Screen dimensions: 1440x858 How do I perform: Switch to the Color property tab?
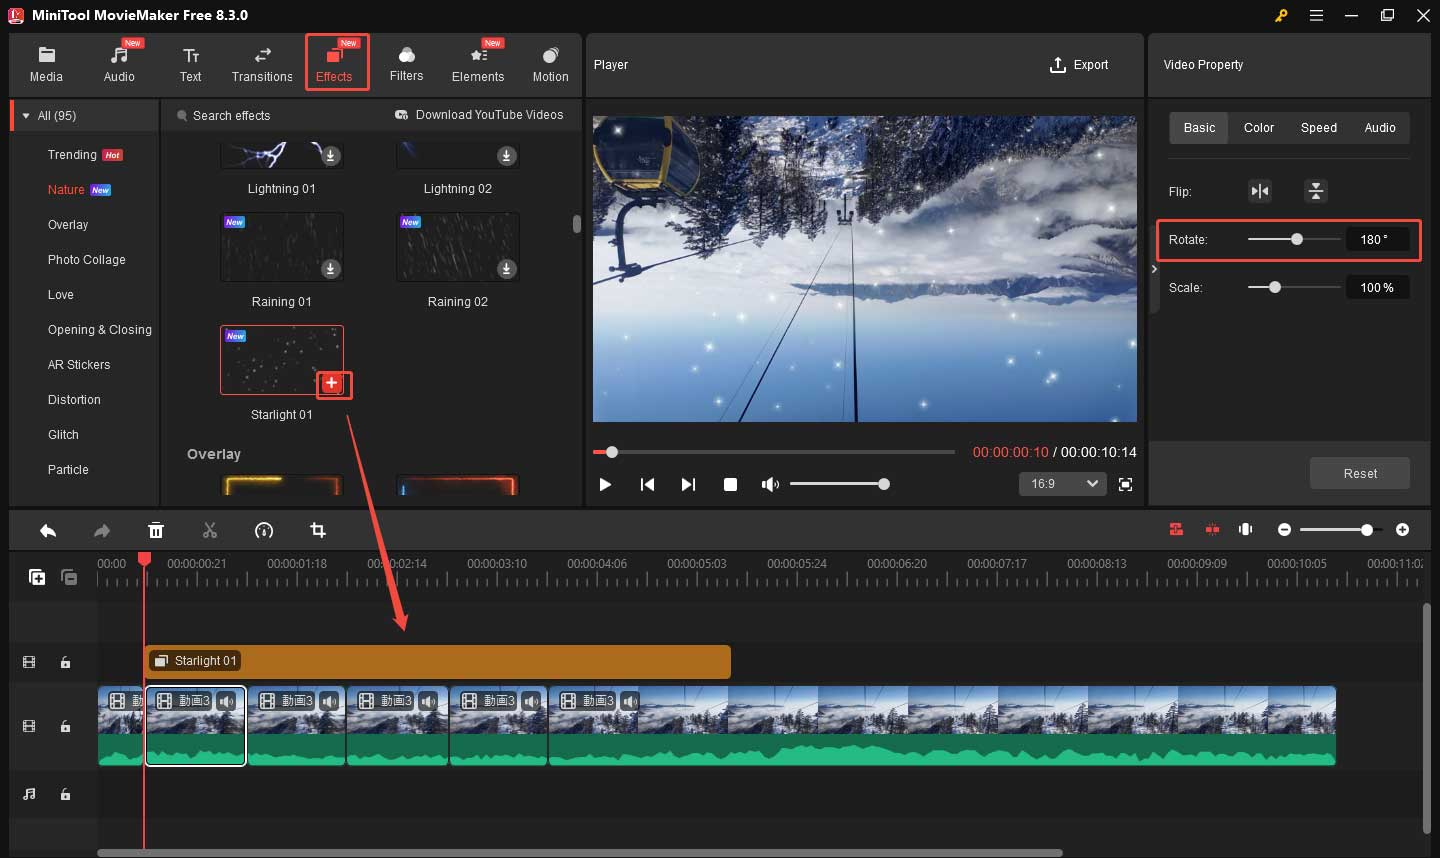pyautogui.click(x=1258, y=128)
